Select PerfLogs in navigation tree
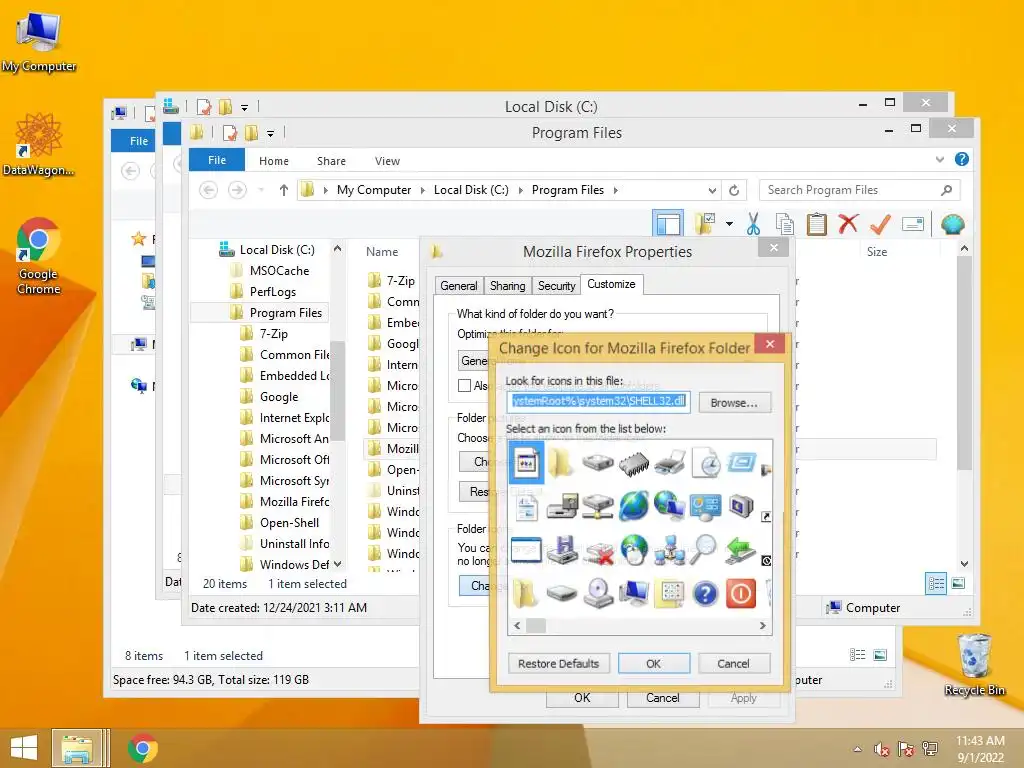1024x768 pixels. pyautogui.click(x=272, y=291)
